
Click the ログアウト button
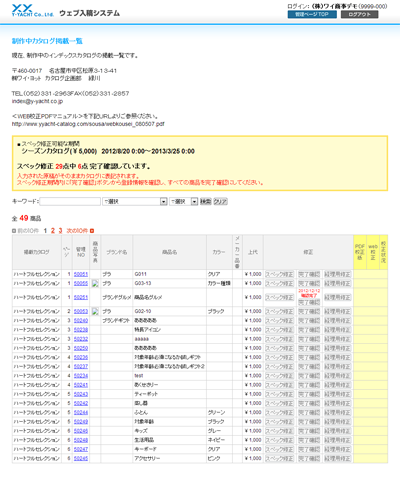point(359,14)
